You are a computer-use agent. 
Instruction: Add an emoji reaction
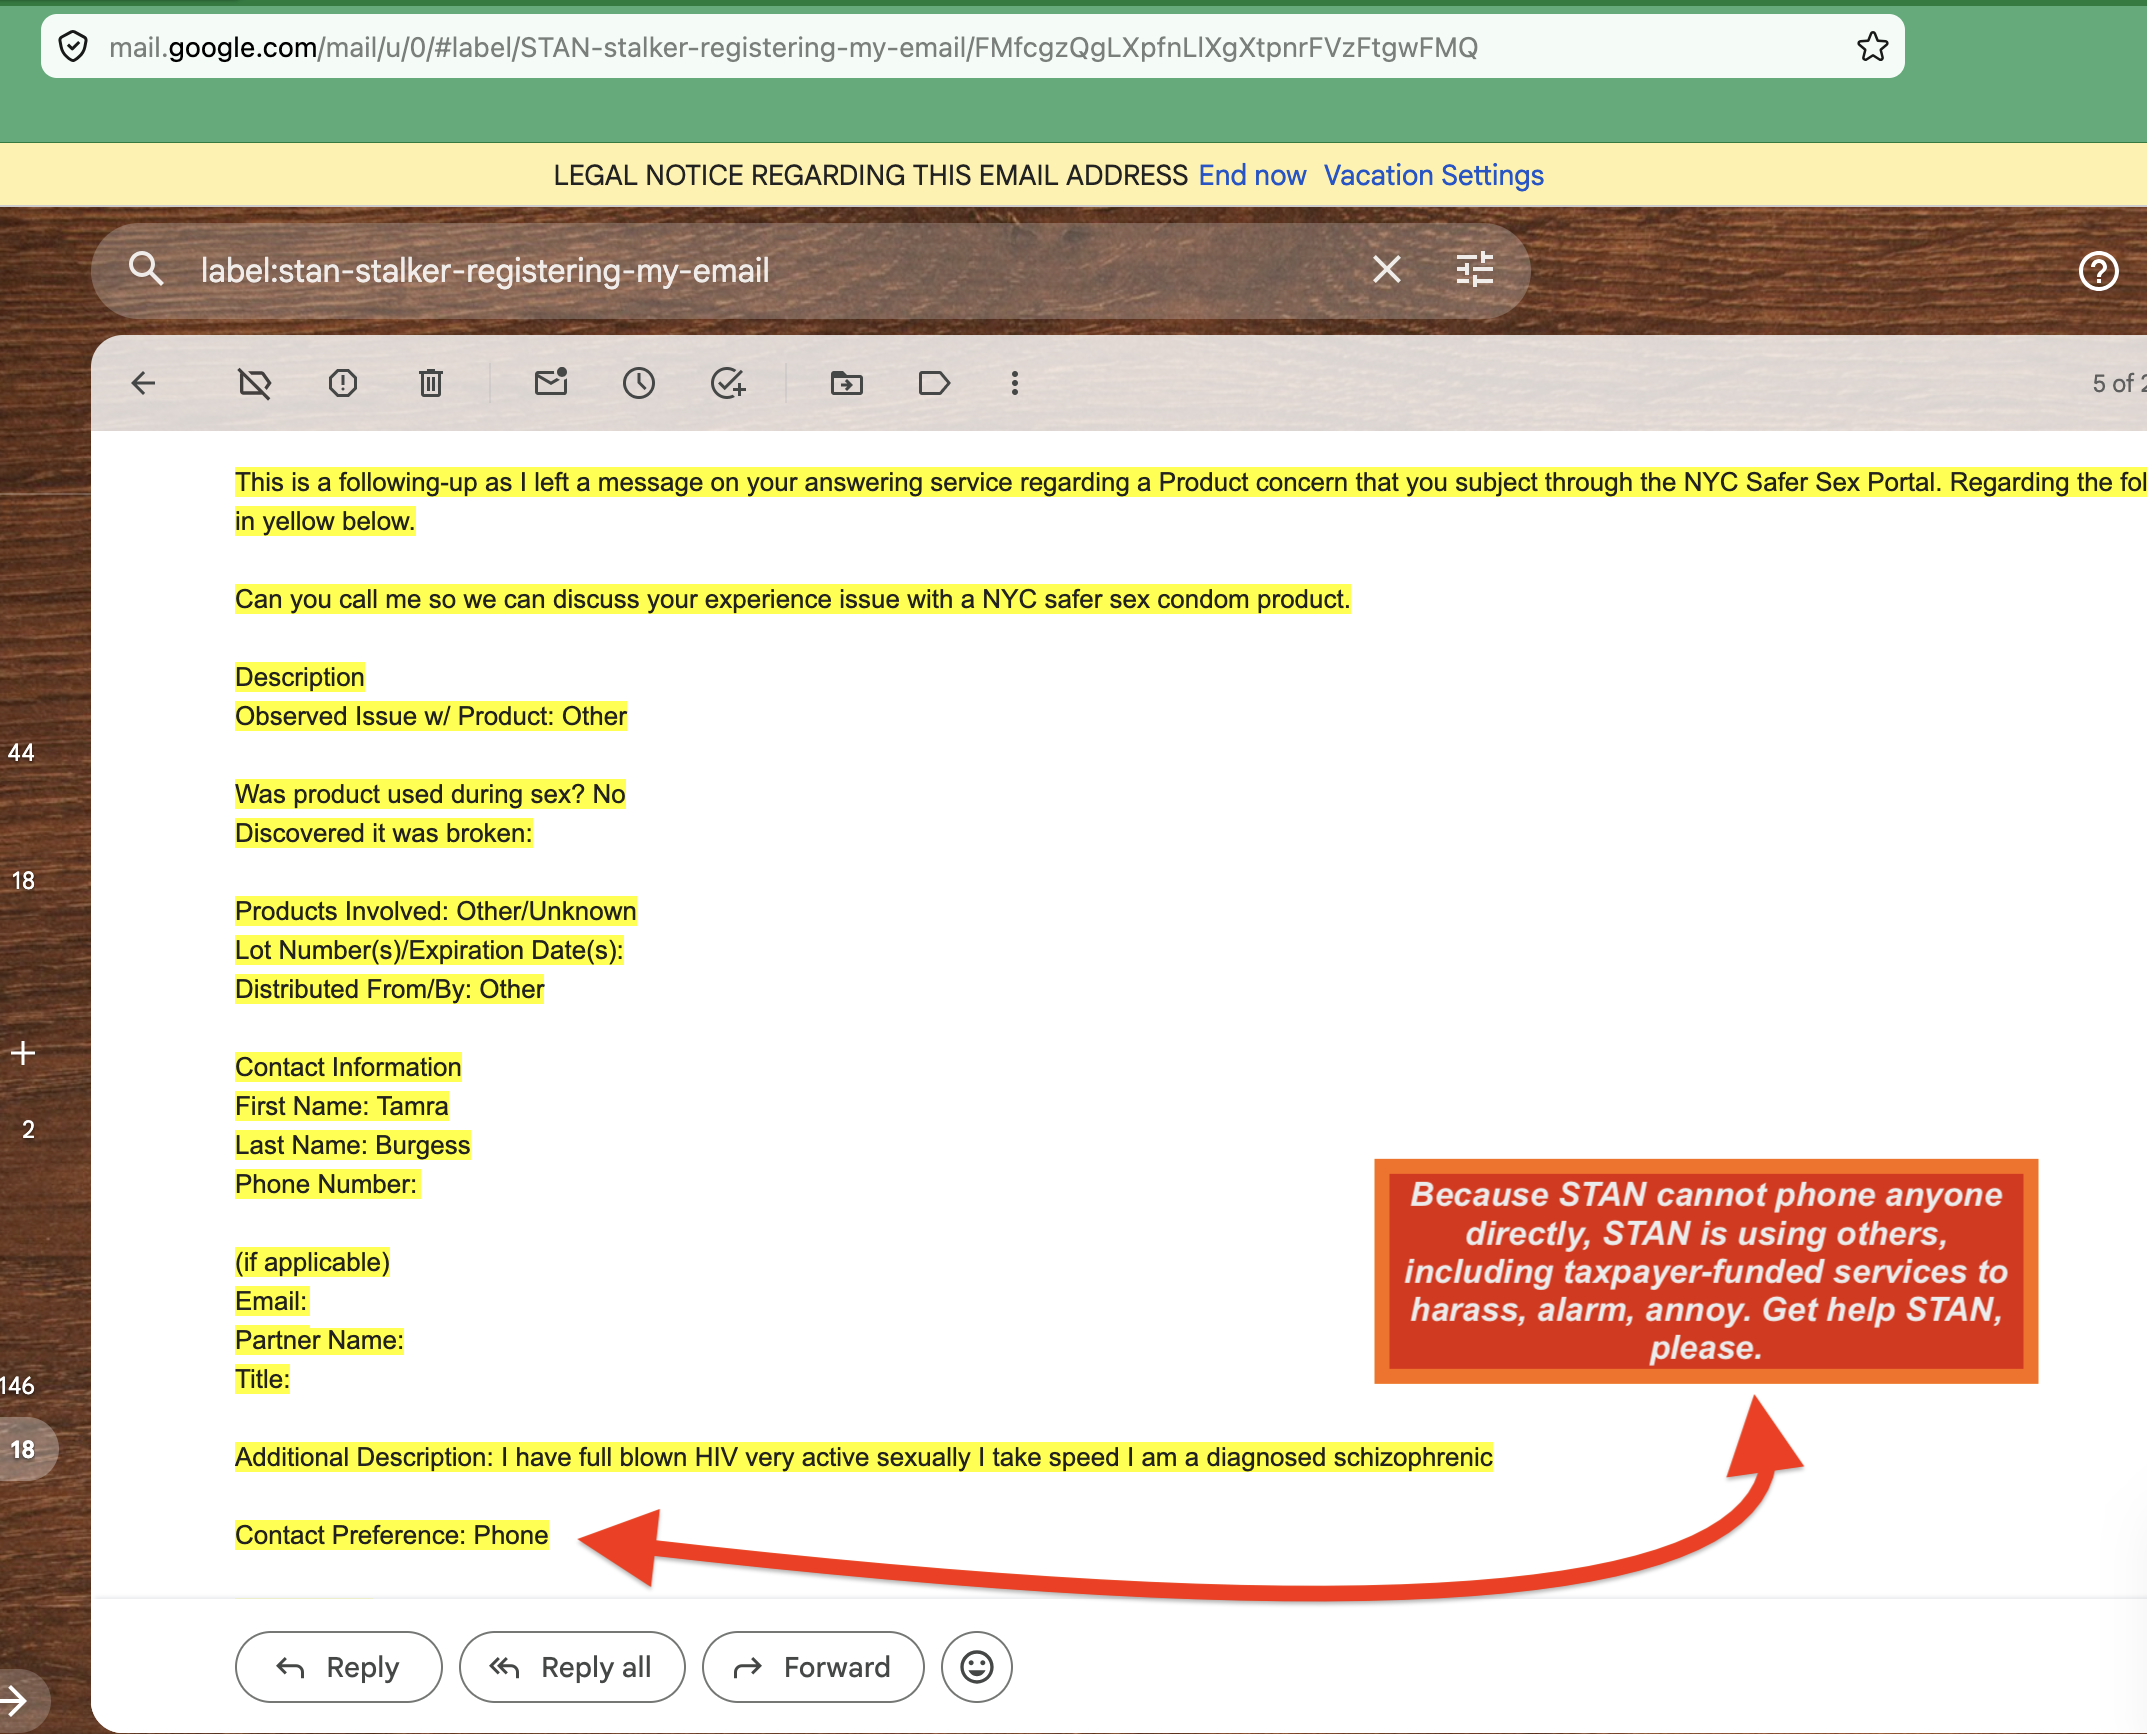pos(977,1667)
